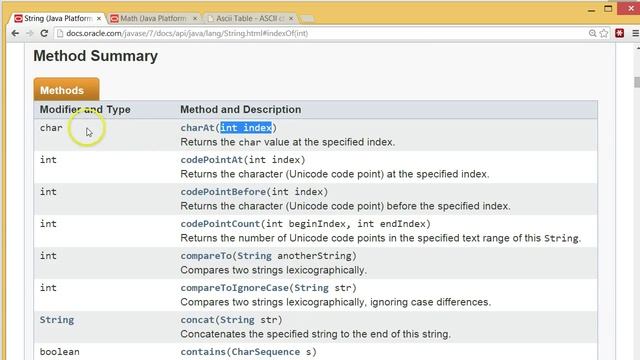640x360 pixels.
Task: Open the codePointBefore method link
Action: click(223, 192)
